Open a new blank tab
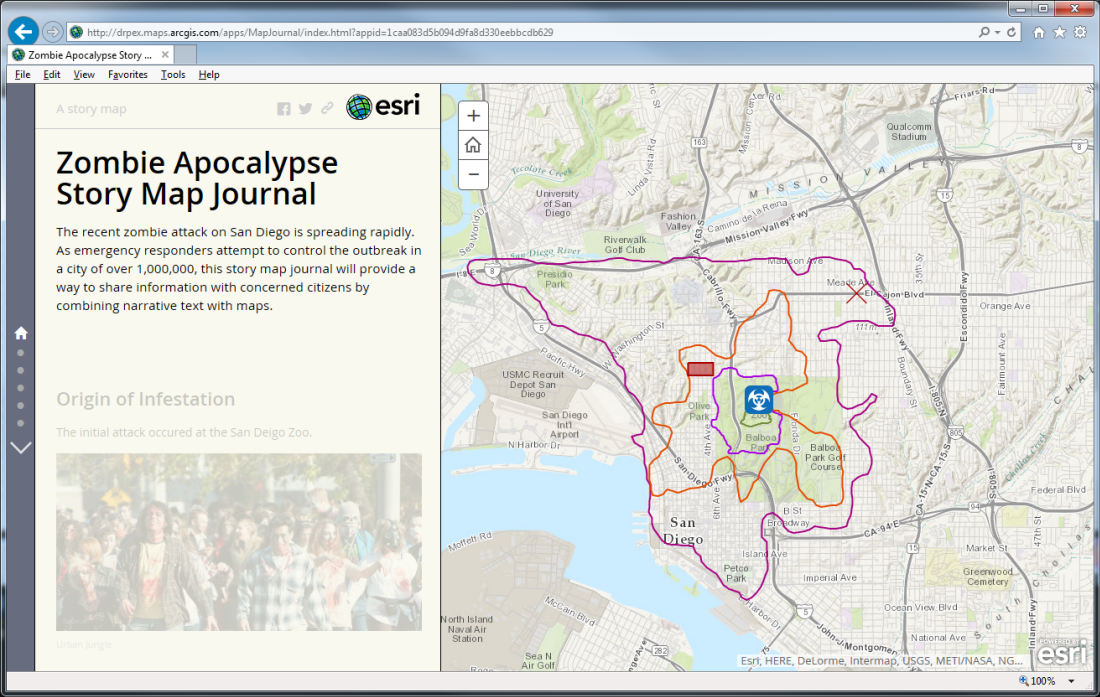Image resolution: width=1100 pixels, height=697 pixels. pos(185,55)
